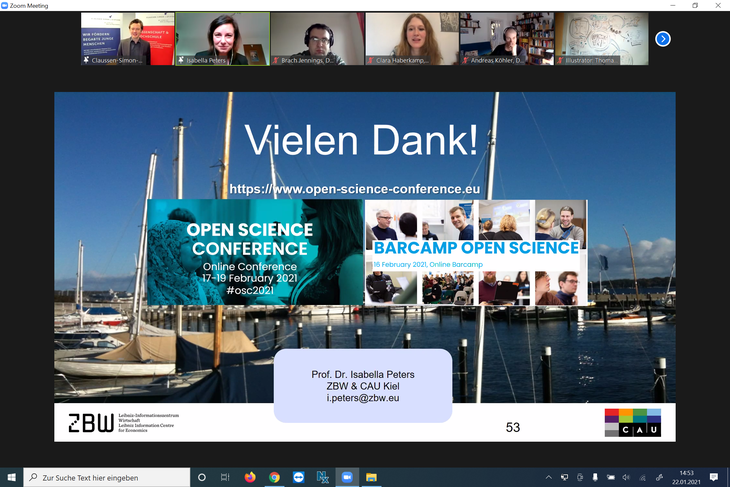The width and height of the screenshot is (730, 487).
Task: Select Isabella Peters video tile
Action: point(223,39)
